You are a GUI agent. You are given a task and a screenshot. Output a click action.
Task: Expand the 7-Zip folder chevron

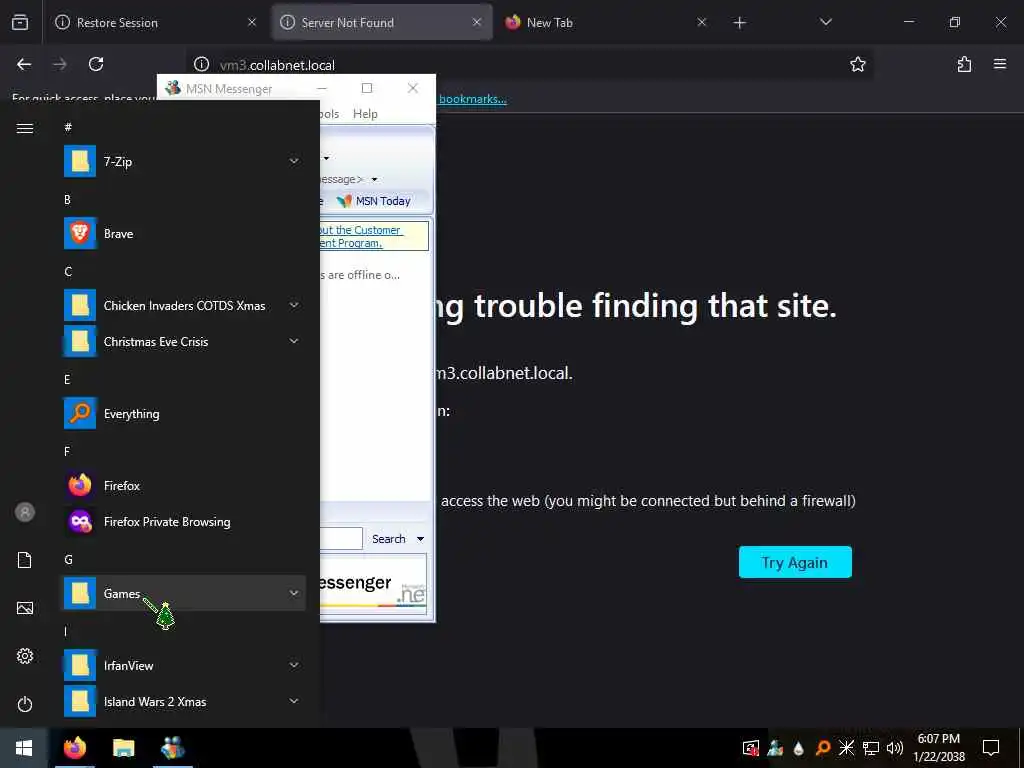coord(294,161)
